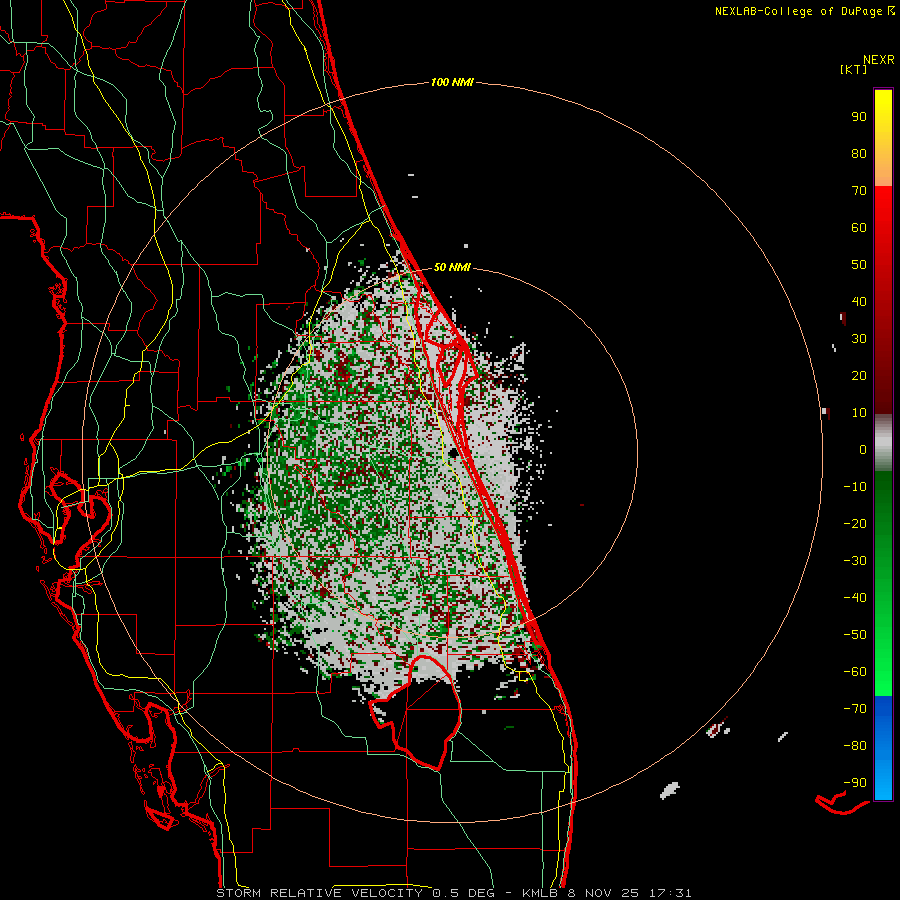This screenshot has width=900, height=900.
Task: Click the blue bottom segment of color bar
Action: coord(883,748)
